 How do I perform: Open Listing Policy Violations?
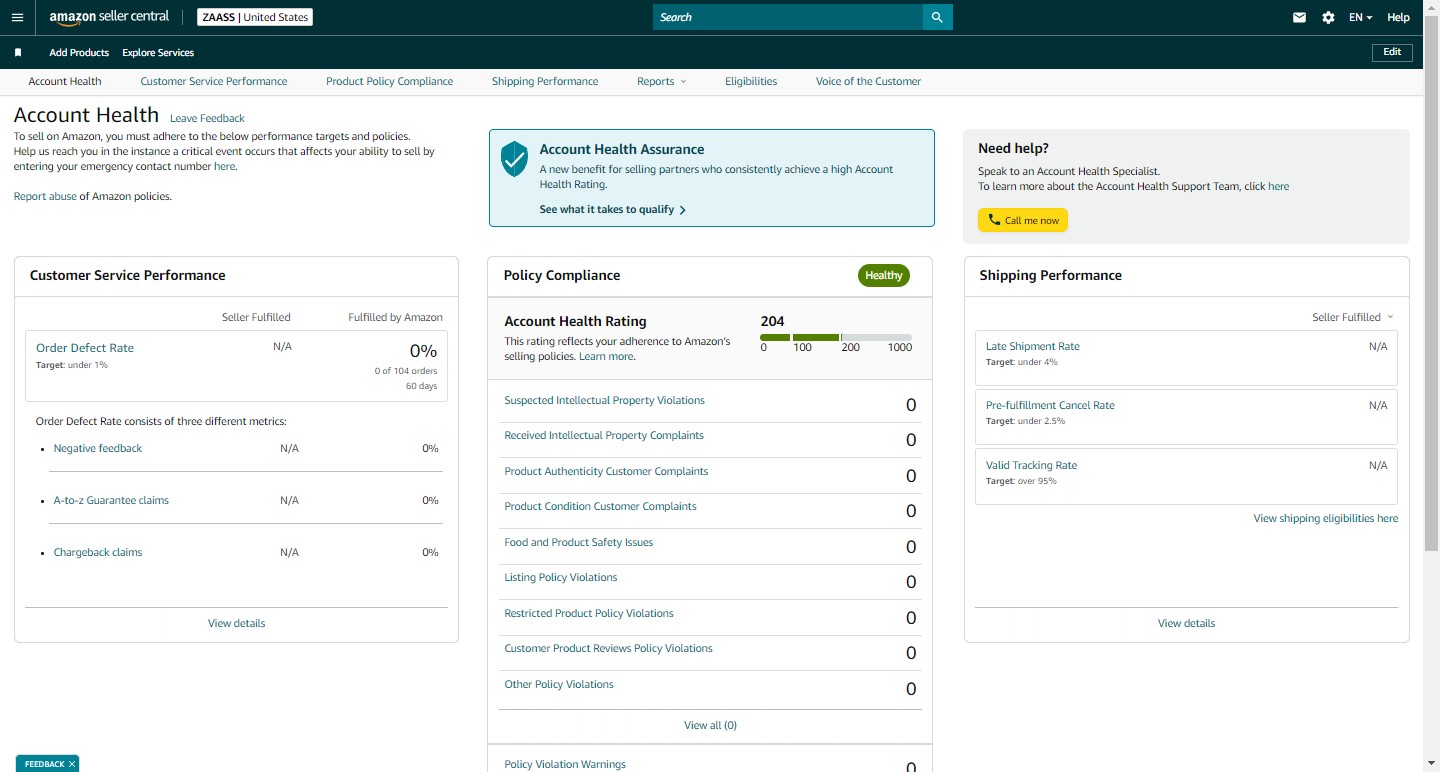(x=561, y=577)
